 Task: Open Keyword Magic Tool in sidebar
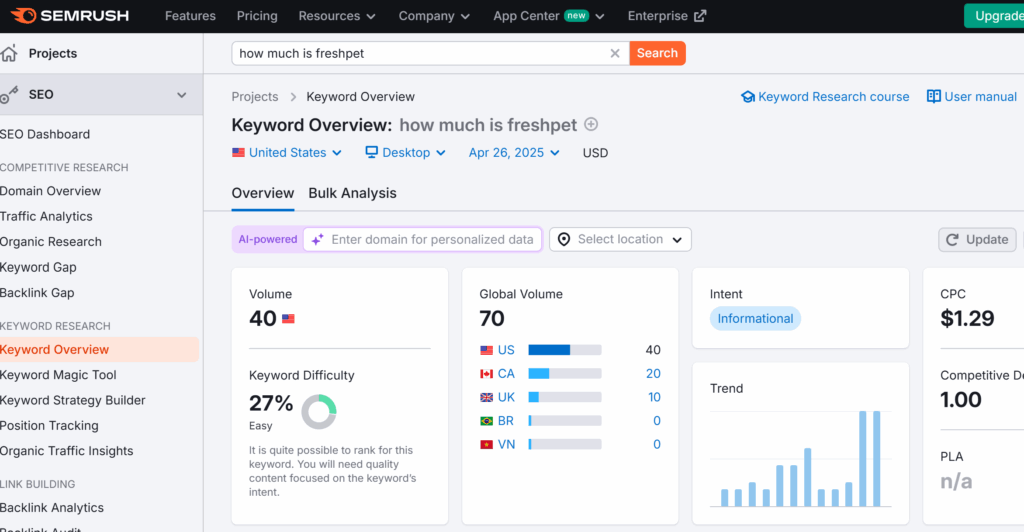click(58, 375)
